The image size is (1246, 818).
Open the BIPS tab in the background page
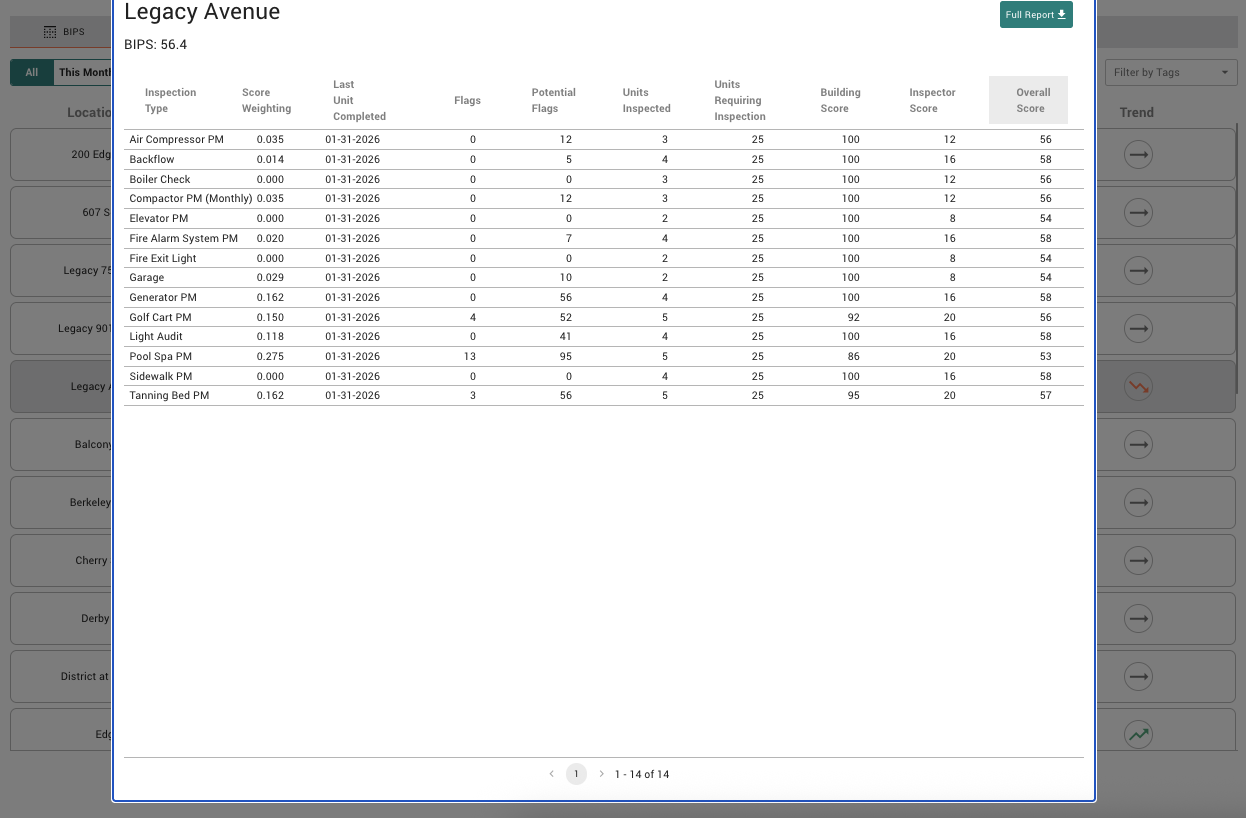pyautogui.click(x=65, y=32)
